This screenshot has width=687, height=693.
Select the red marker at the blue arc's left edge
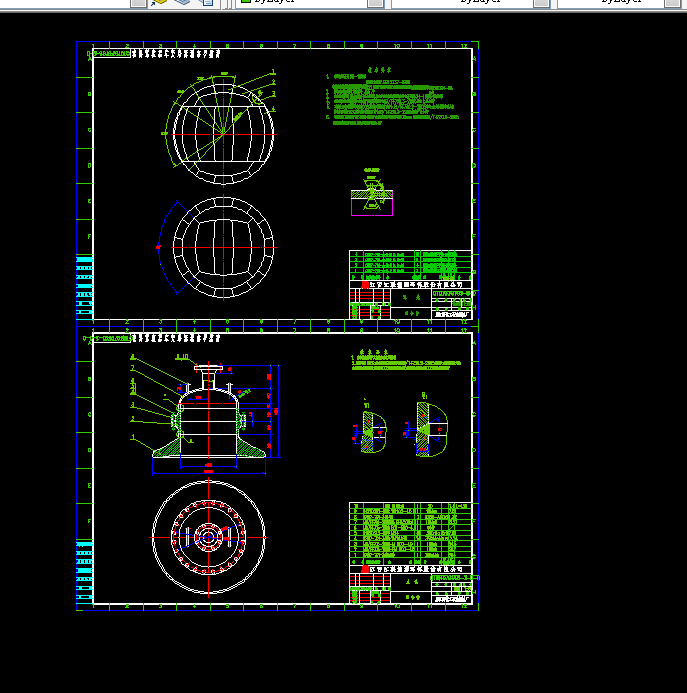pos(158,248)
